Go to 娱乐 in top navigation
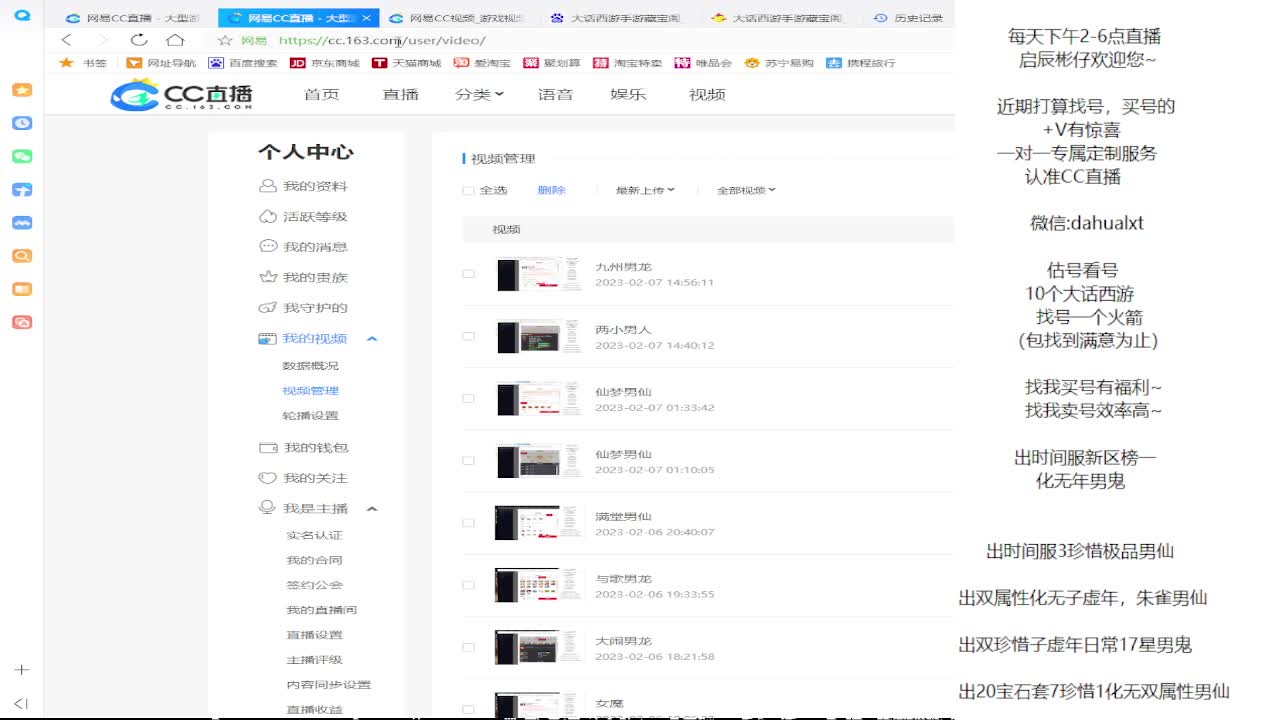This screenshot has width=1280, height=720. pyautogui.click(x=628, y=94)
